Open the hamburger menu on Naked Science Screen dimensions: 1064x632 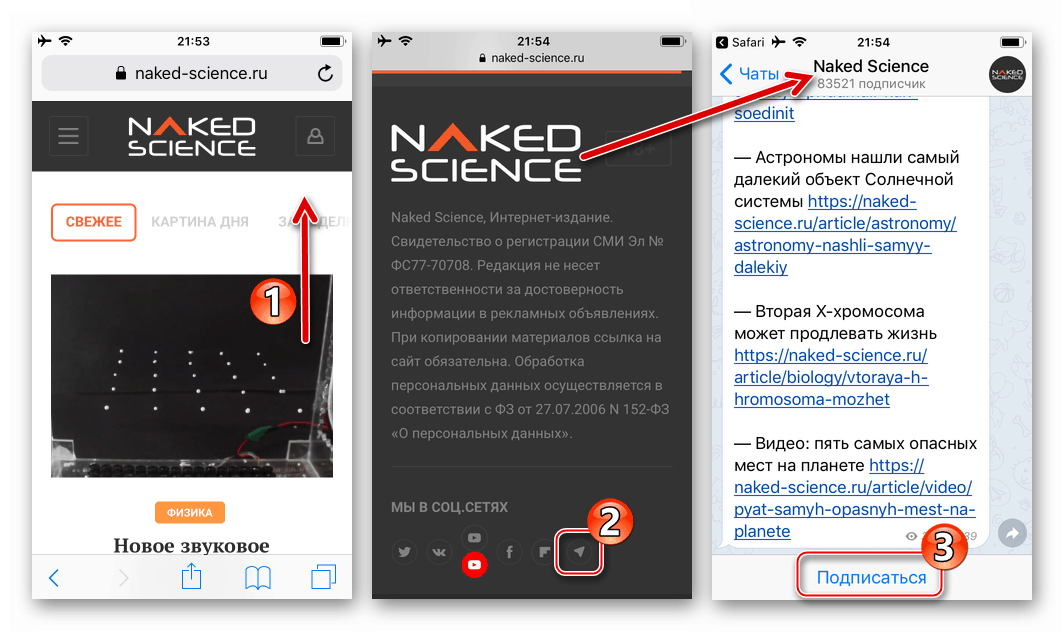pos(68,136)
